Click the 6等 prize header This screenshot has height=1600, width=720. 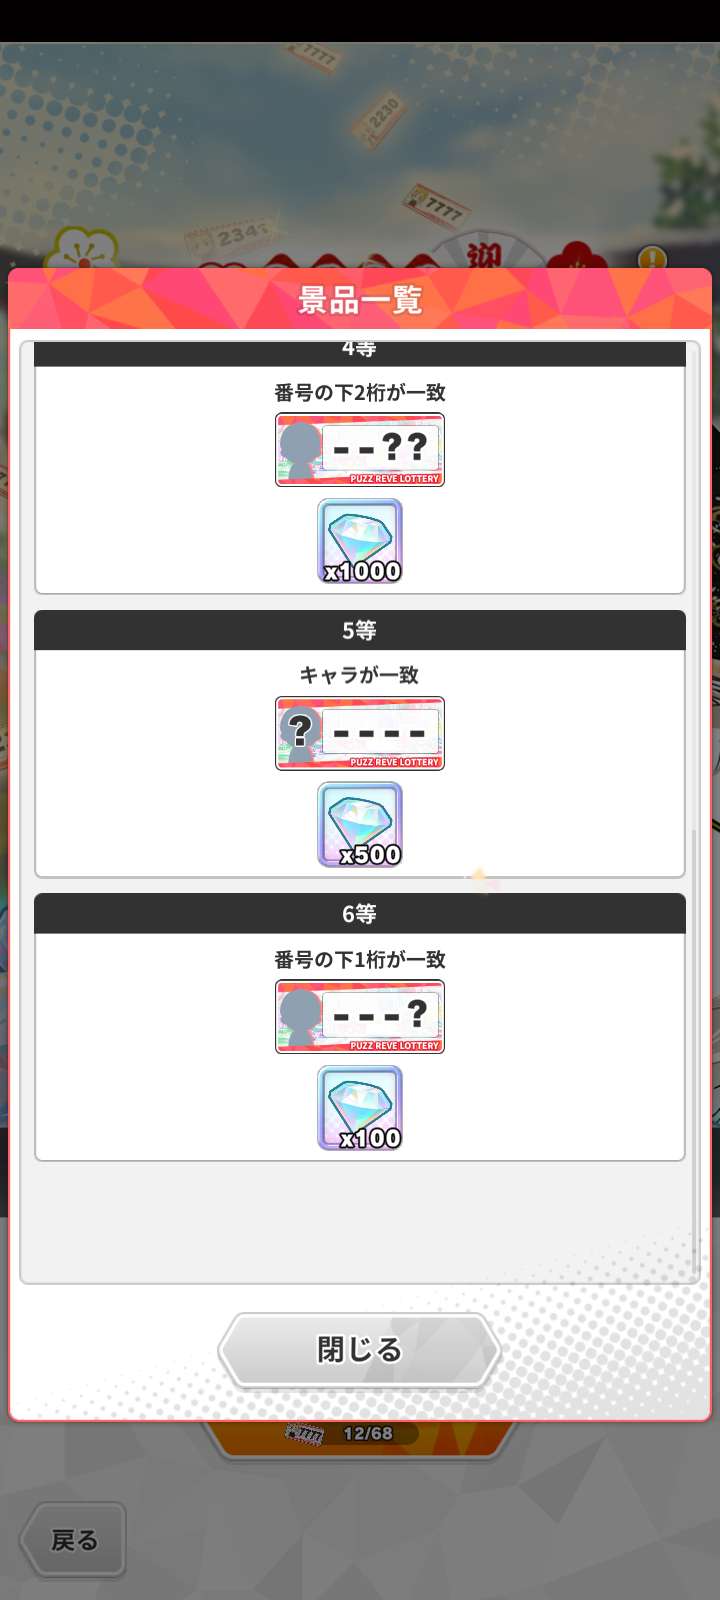click(x=360, y=914)
